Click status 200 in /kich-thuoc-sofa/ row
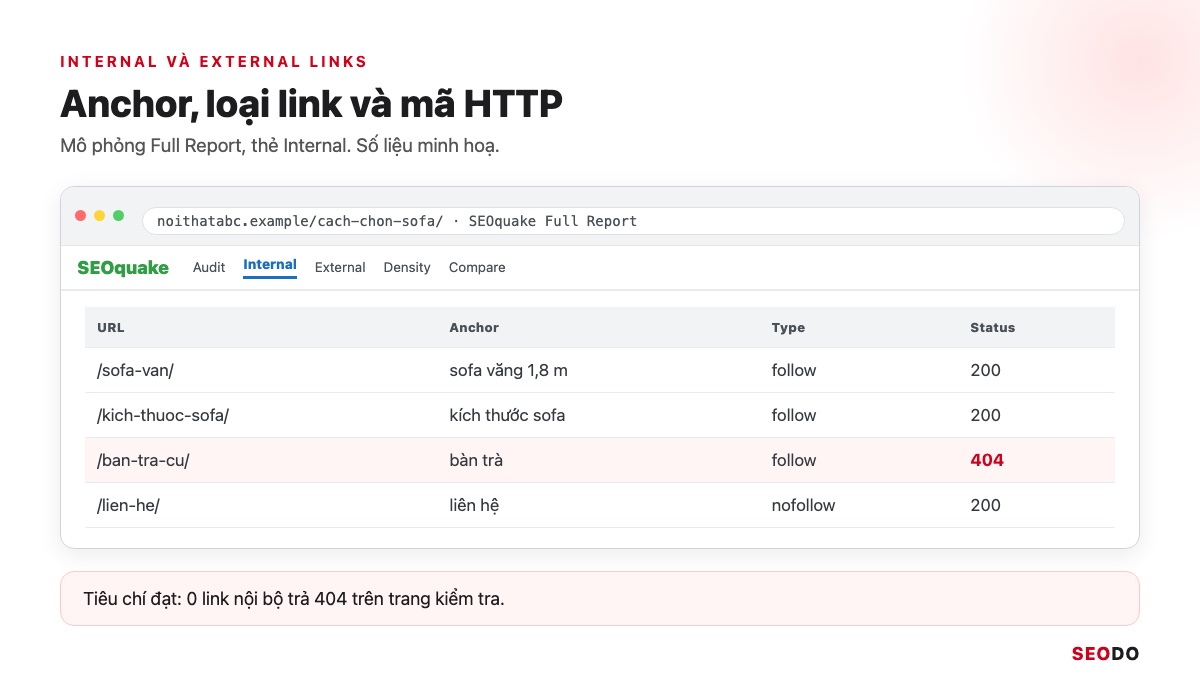The width and height of the screenshot is (1200, 686). point(985,415)
